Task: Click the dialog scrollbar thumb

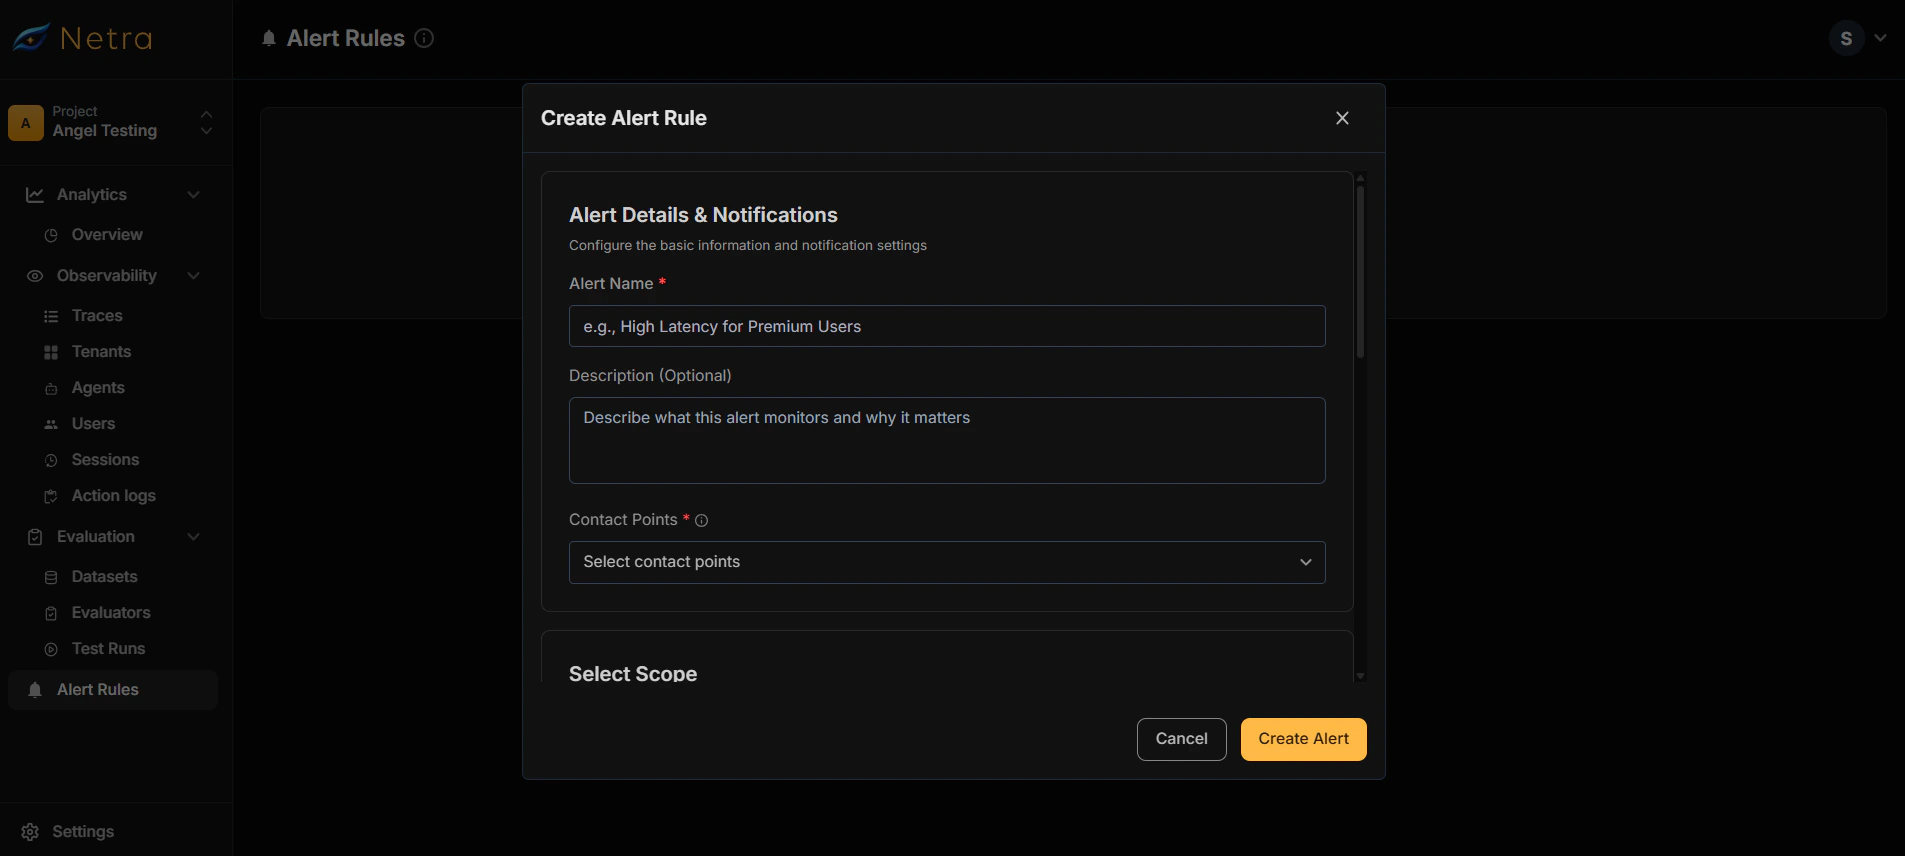Action: pos(1360,272)
